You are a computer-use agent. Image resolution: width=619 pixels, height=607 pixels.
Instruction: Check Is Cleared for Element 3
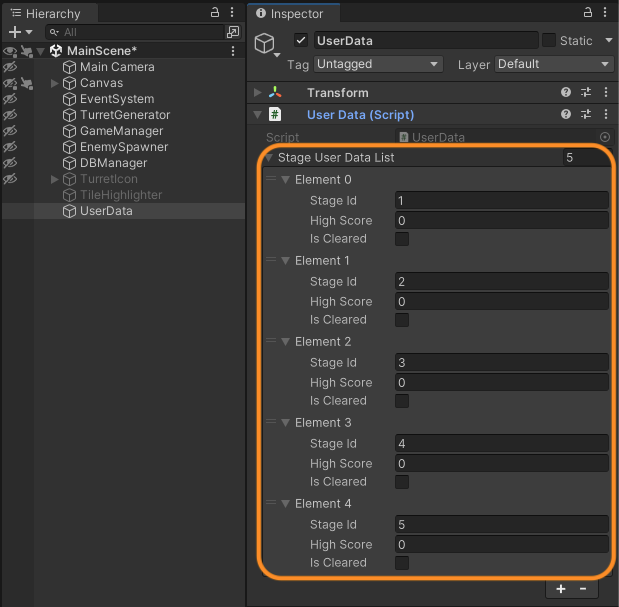pyautogui.click(x=402, y=482)
